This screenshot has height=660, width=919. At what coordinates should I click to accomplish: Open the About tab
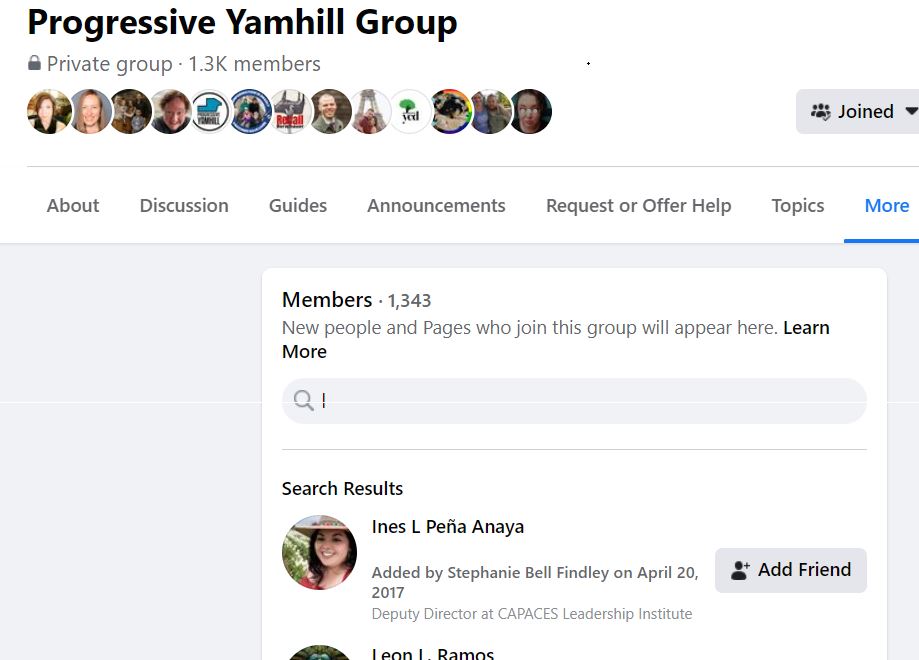(73, 206)
